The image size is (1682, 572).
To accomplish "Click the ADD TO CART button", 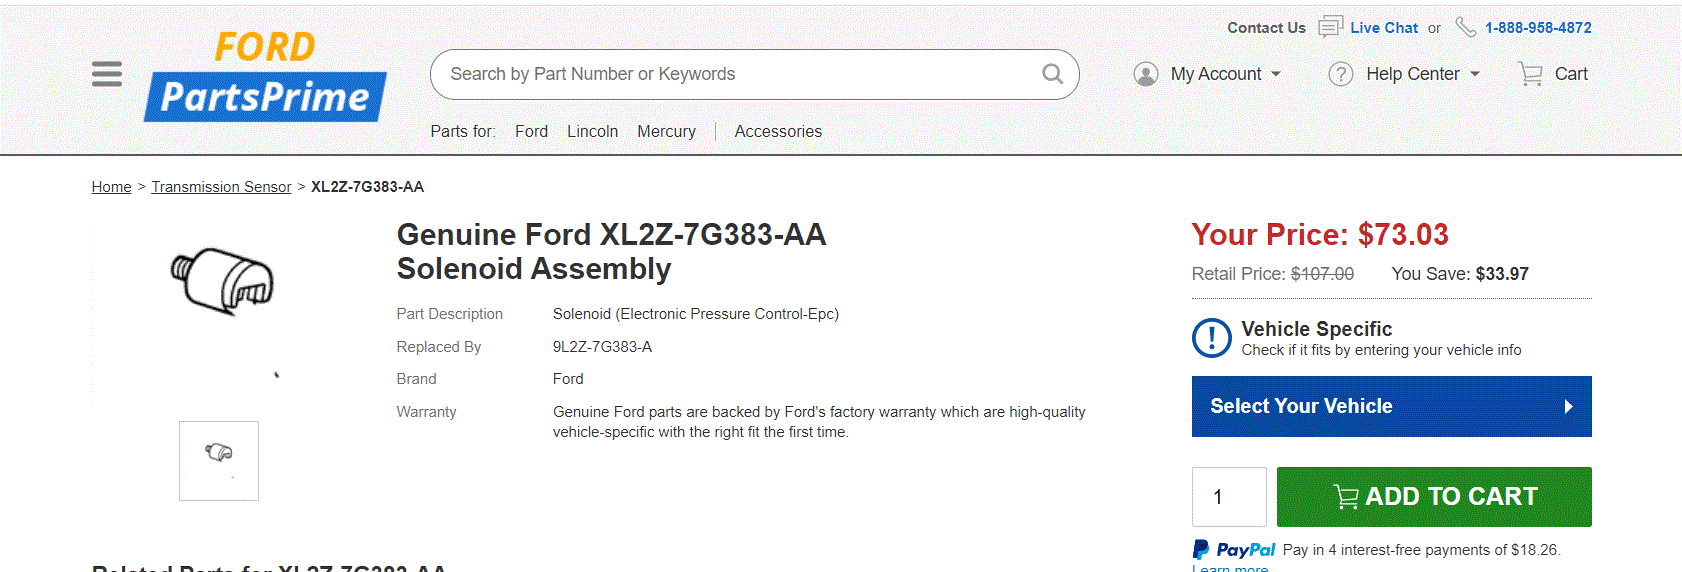I will [x=1434, y=497].
